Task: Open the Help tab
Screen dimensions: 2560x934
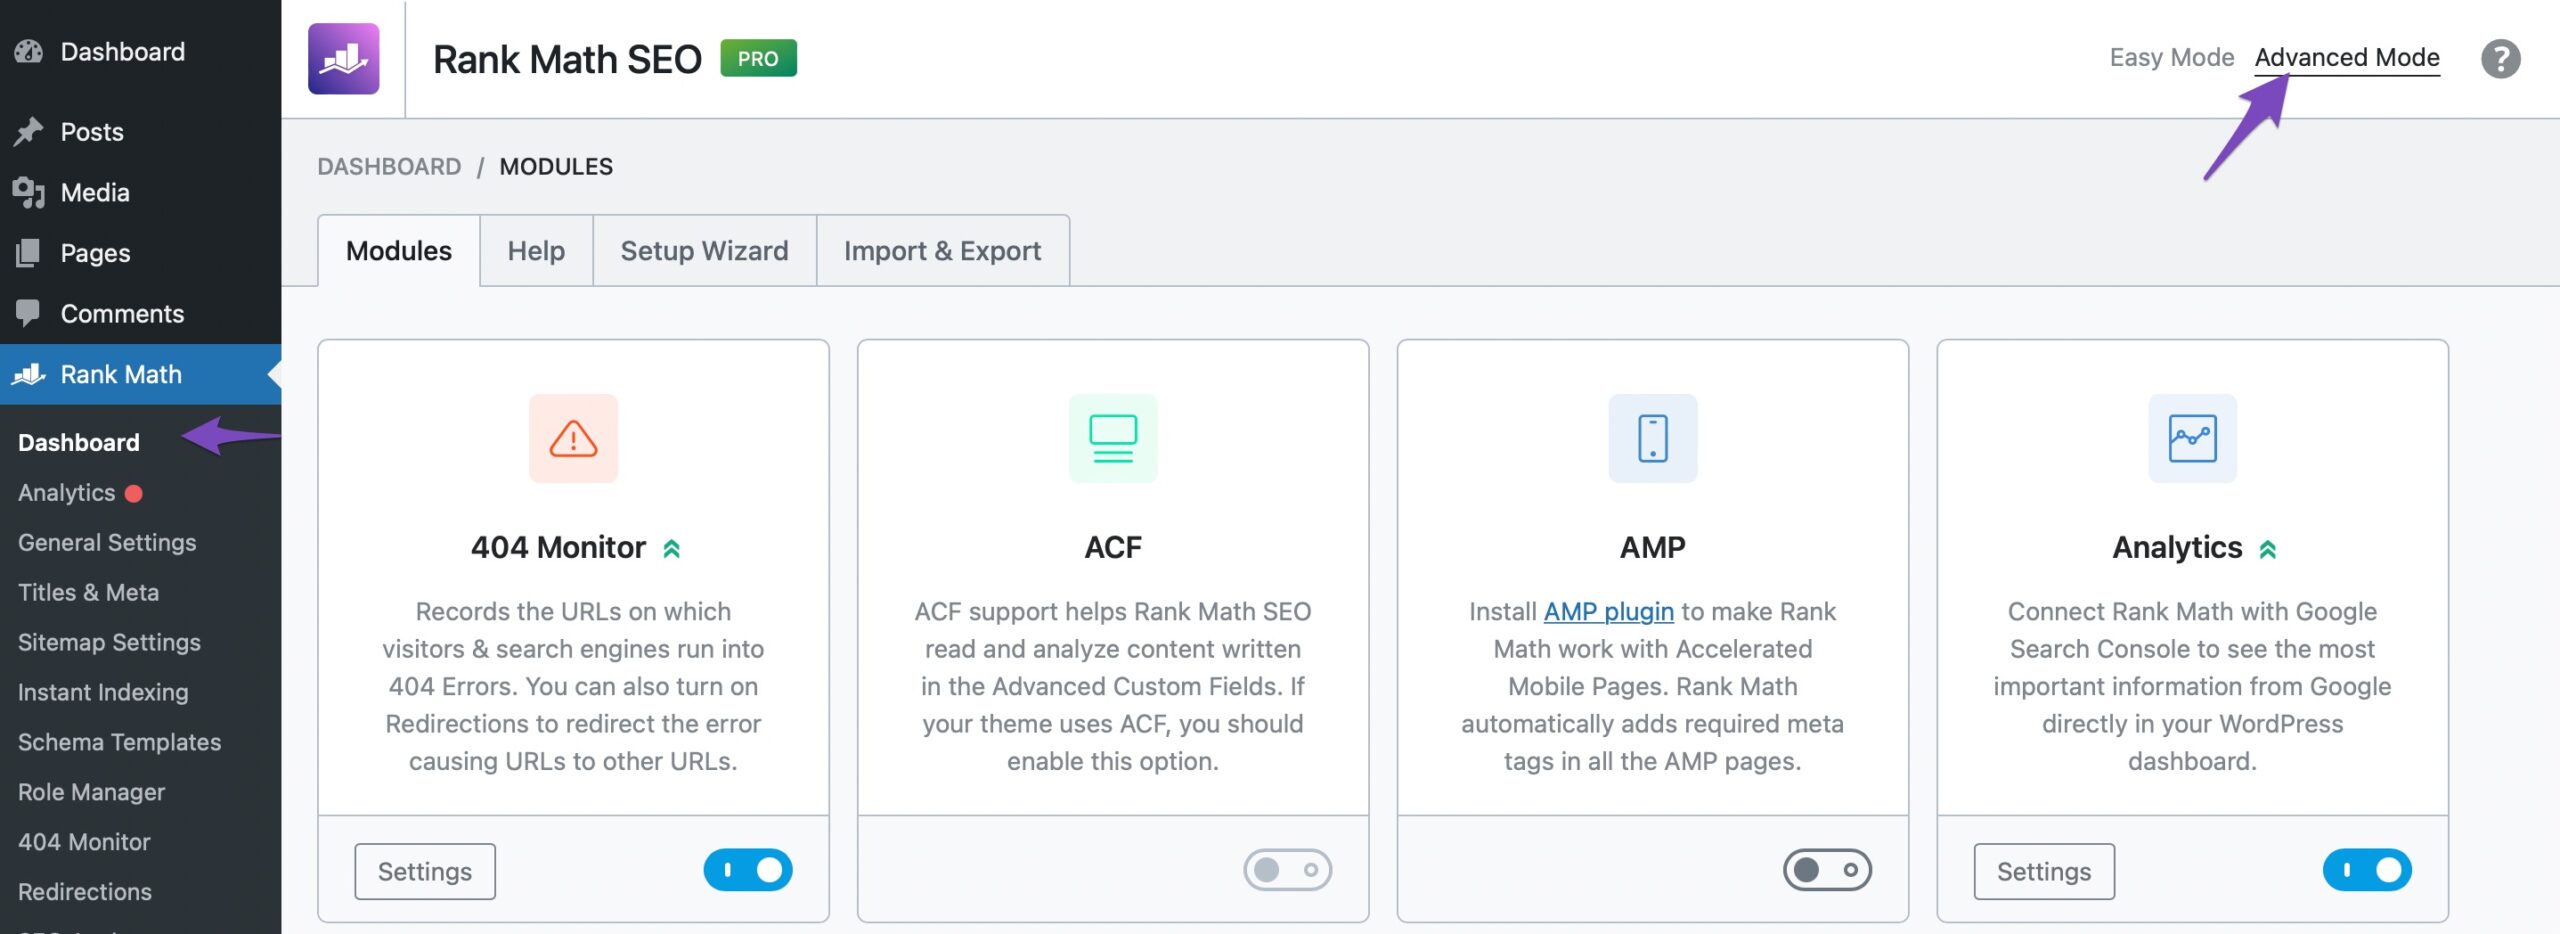Action: pyautogui.click(x=536, y=251)
